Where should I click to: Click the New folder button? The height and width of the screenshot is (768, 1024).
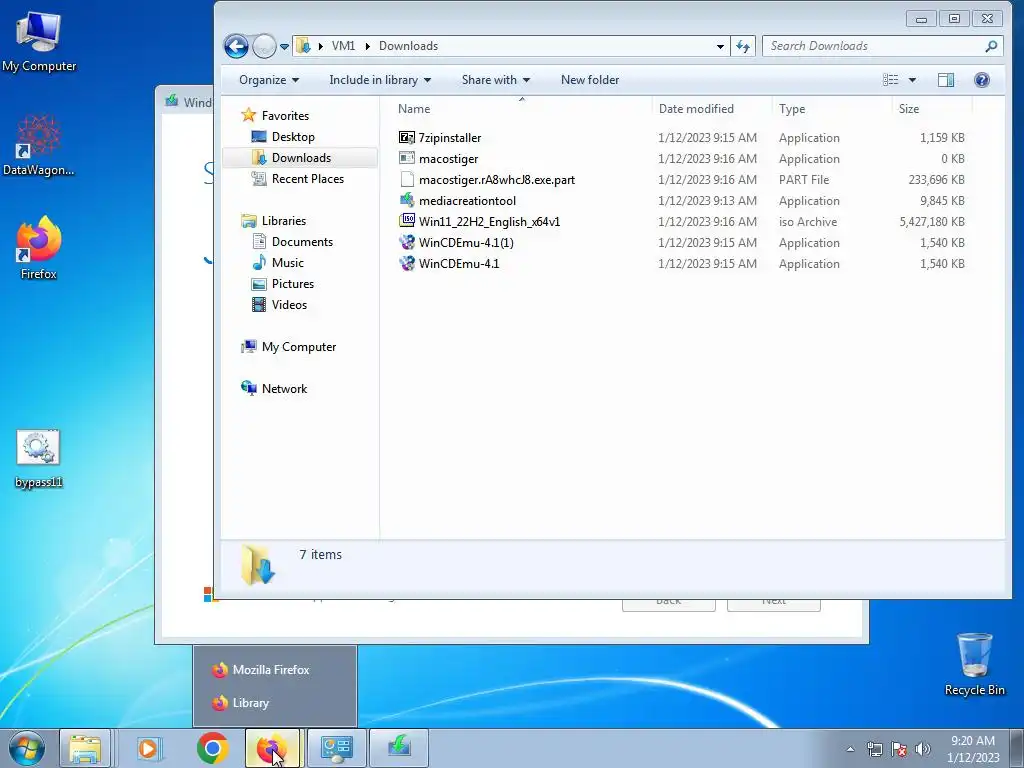(x=590, y=80)
